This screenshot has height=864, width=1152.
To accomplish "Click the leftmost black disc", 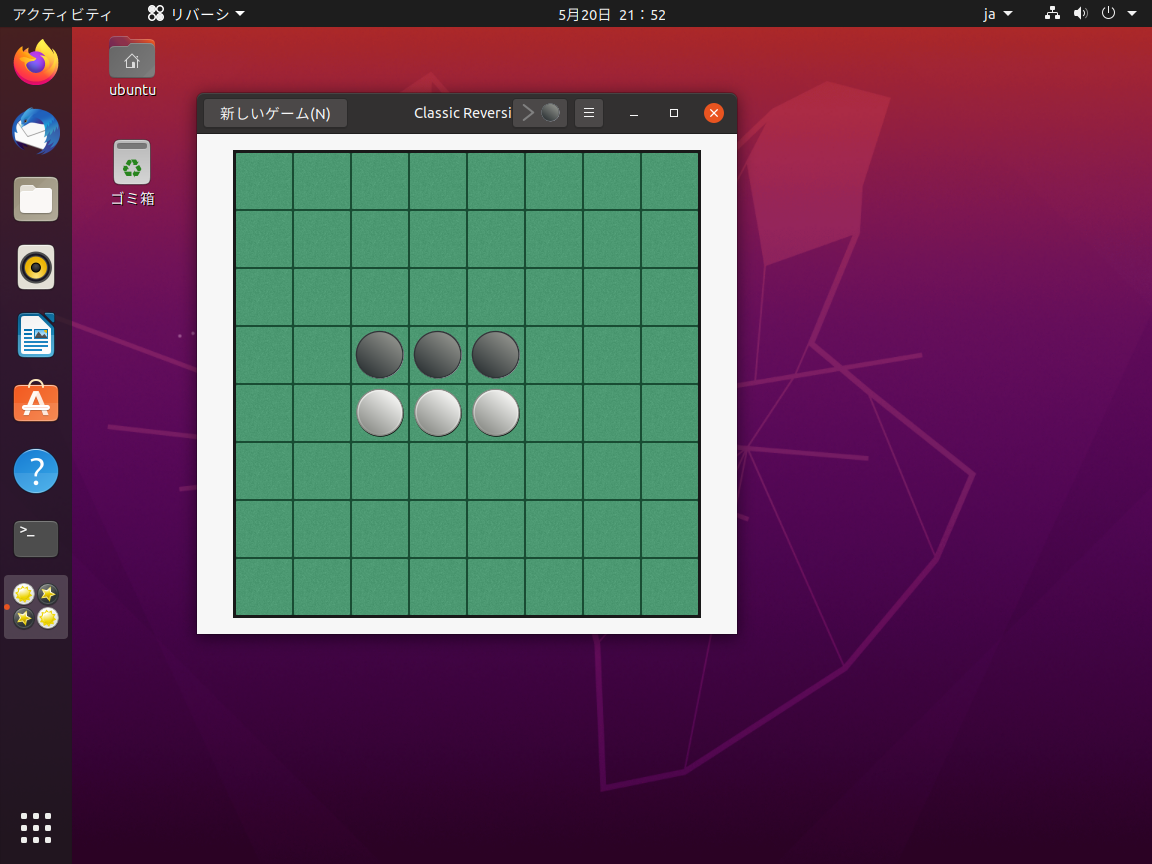I will pos(380,355).
